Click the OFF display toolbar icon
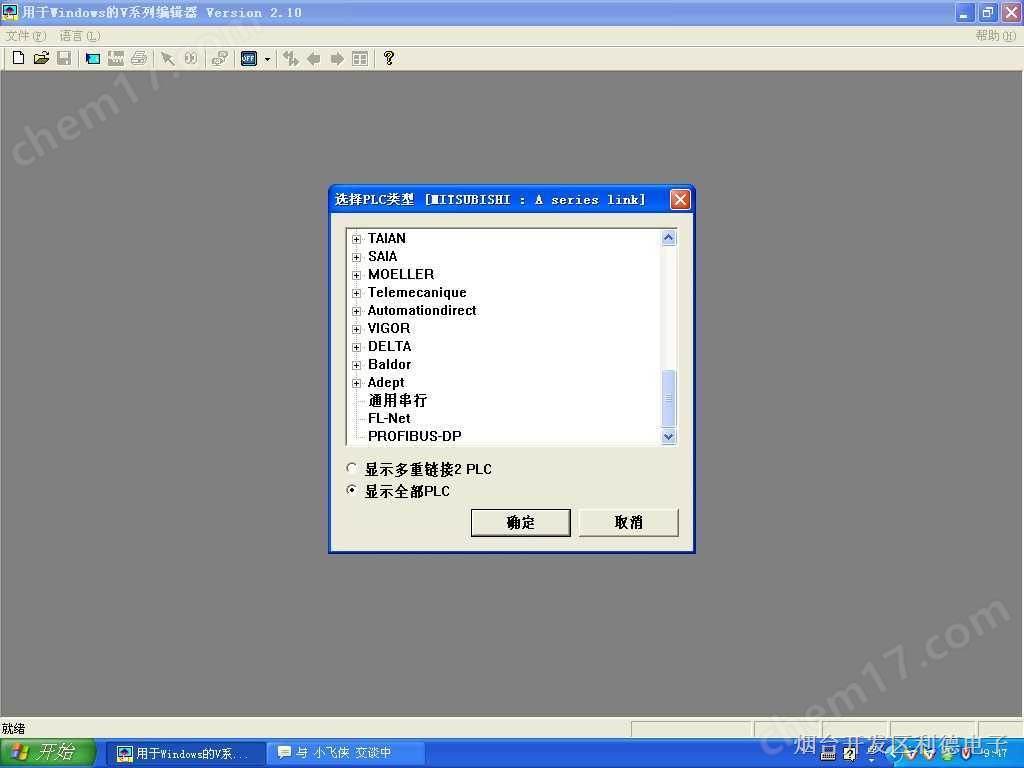Screen dimensions: 1024x768 click(x=249, y=59)
